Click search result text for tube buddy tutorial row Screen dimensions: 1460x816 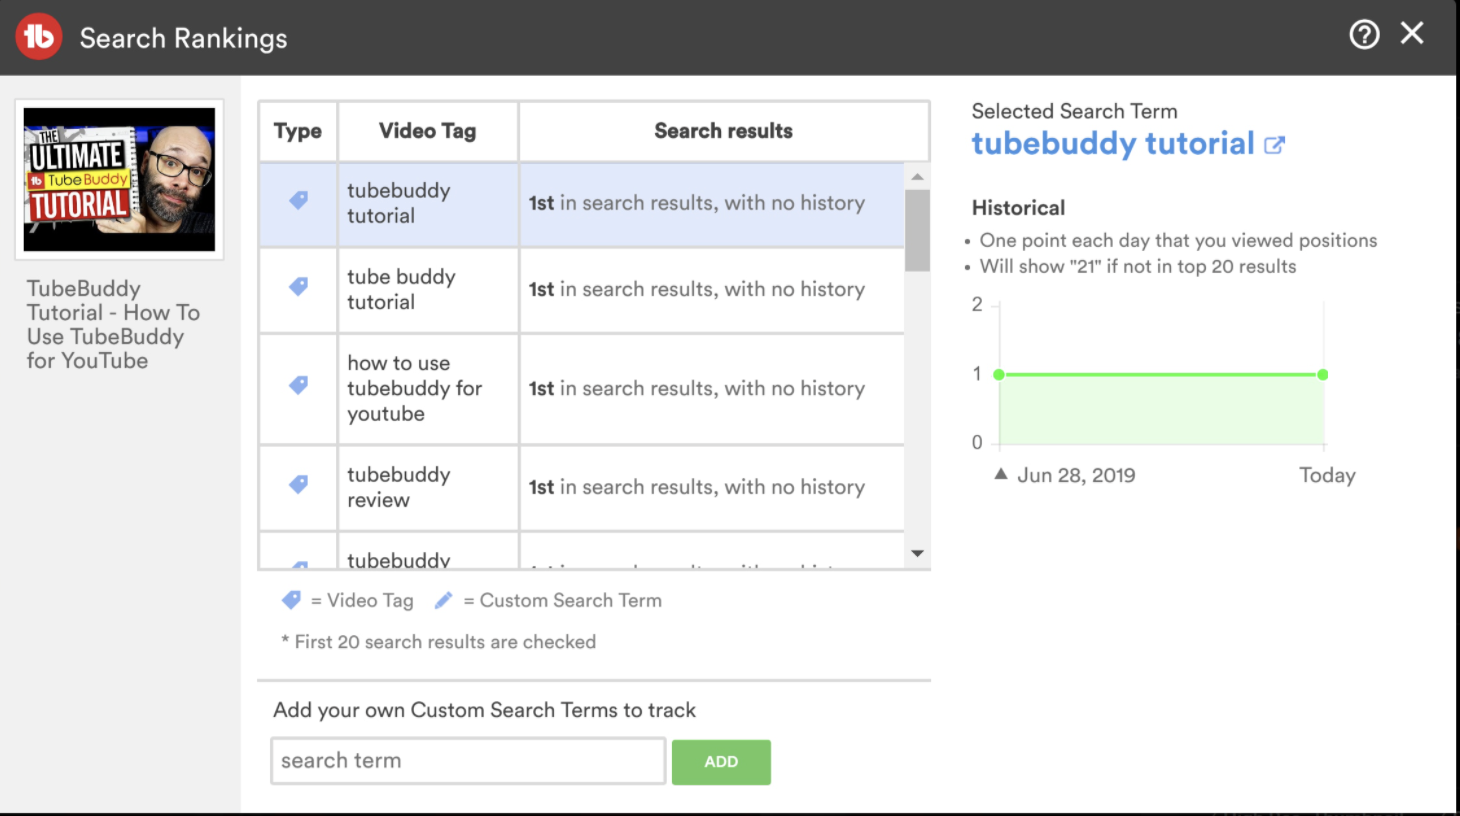[697, 289]
